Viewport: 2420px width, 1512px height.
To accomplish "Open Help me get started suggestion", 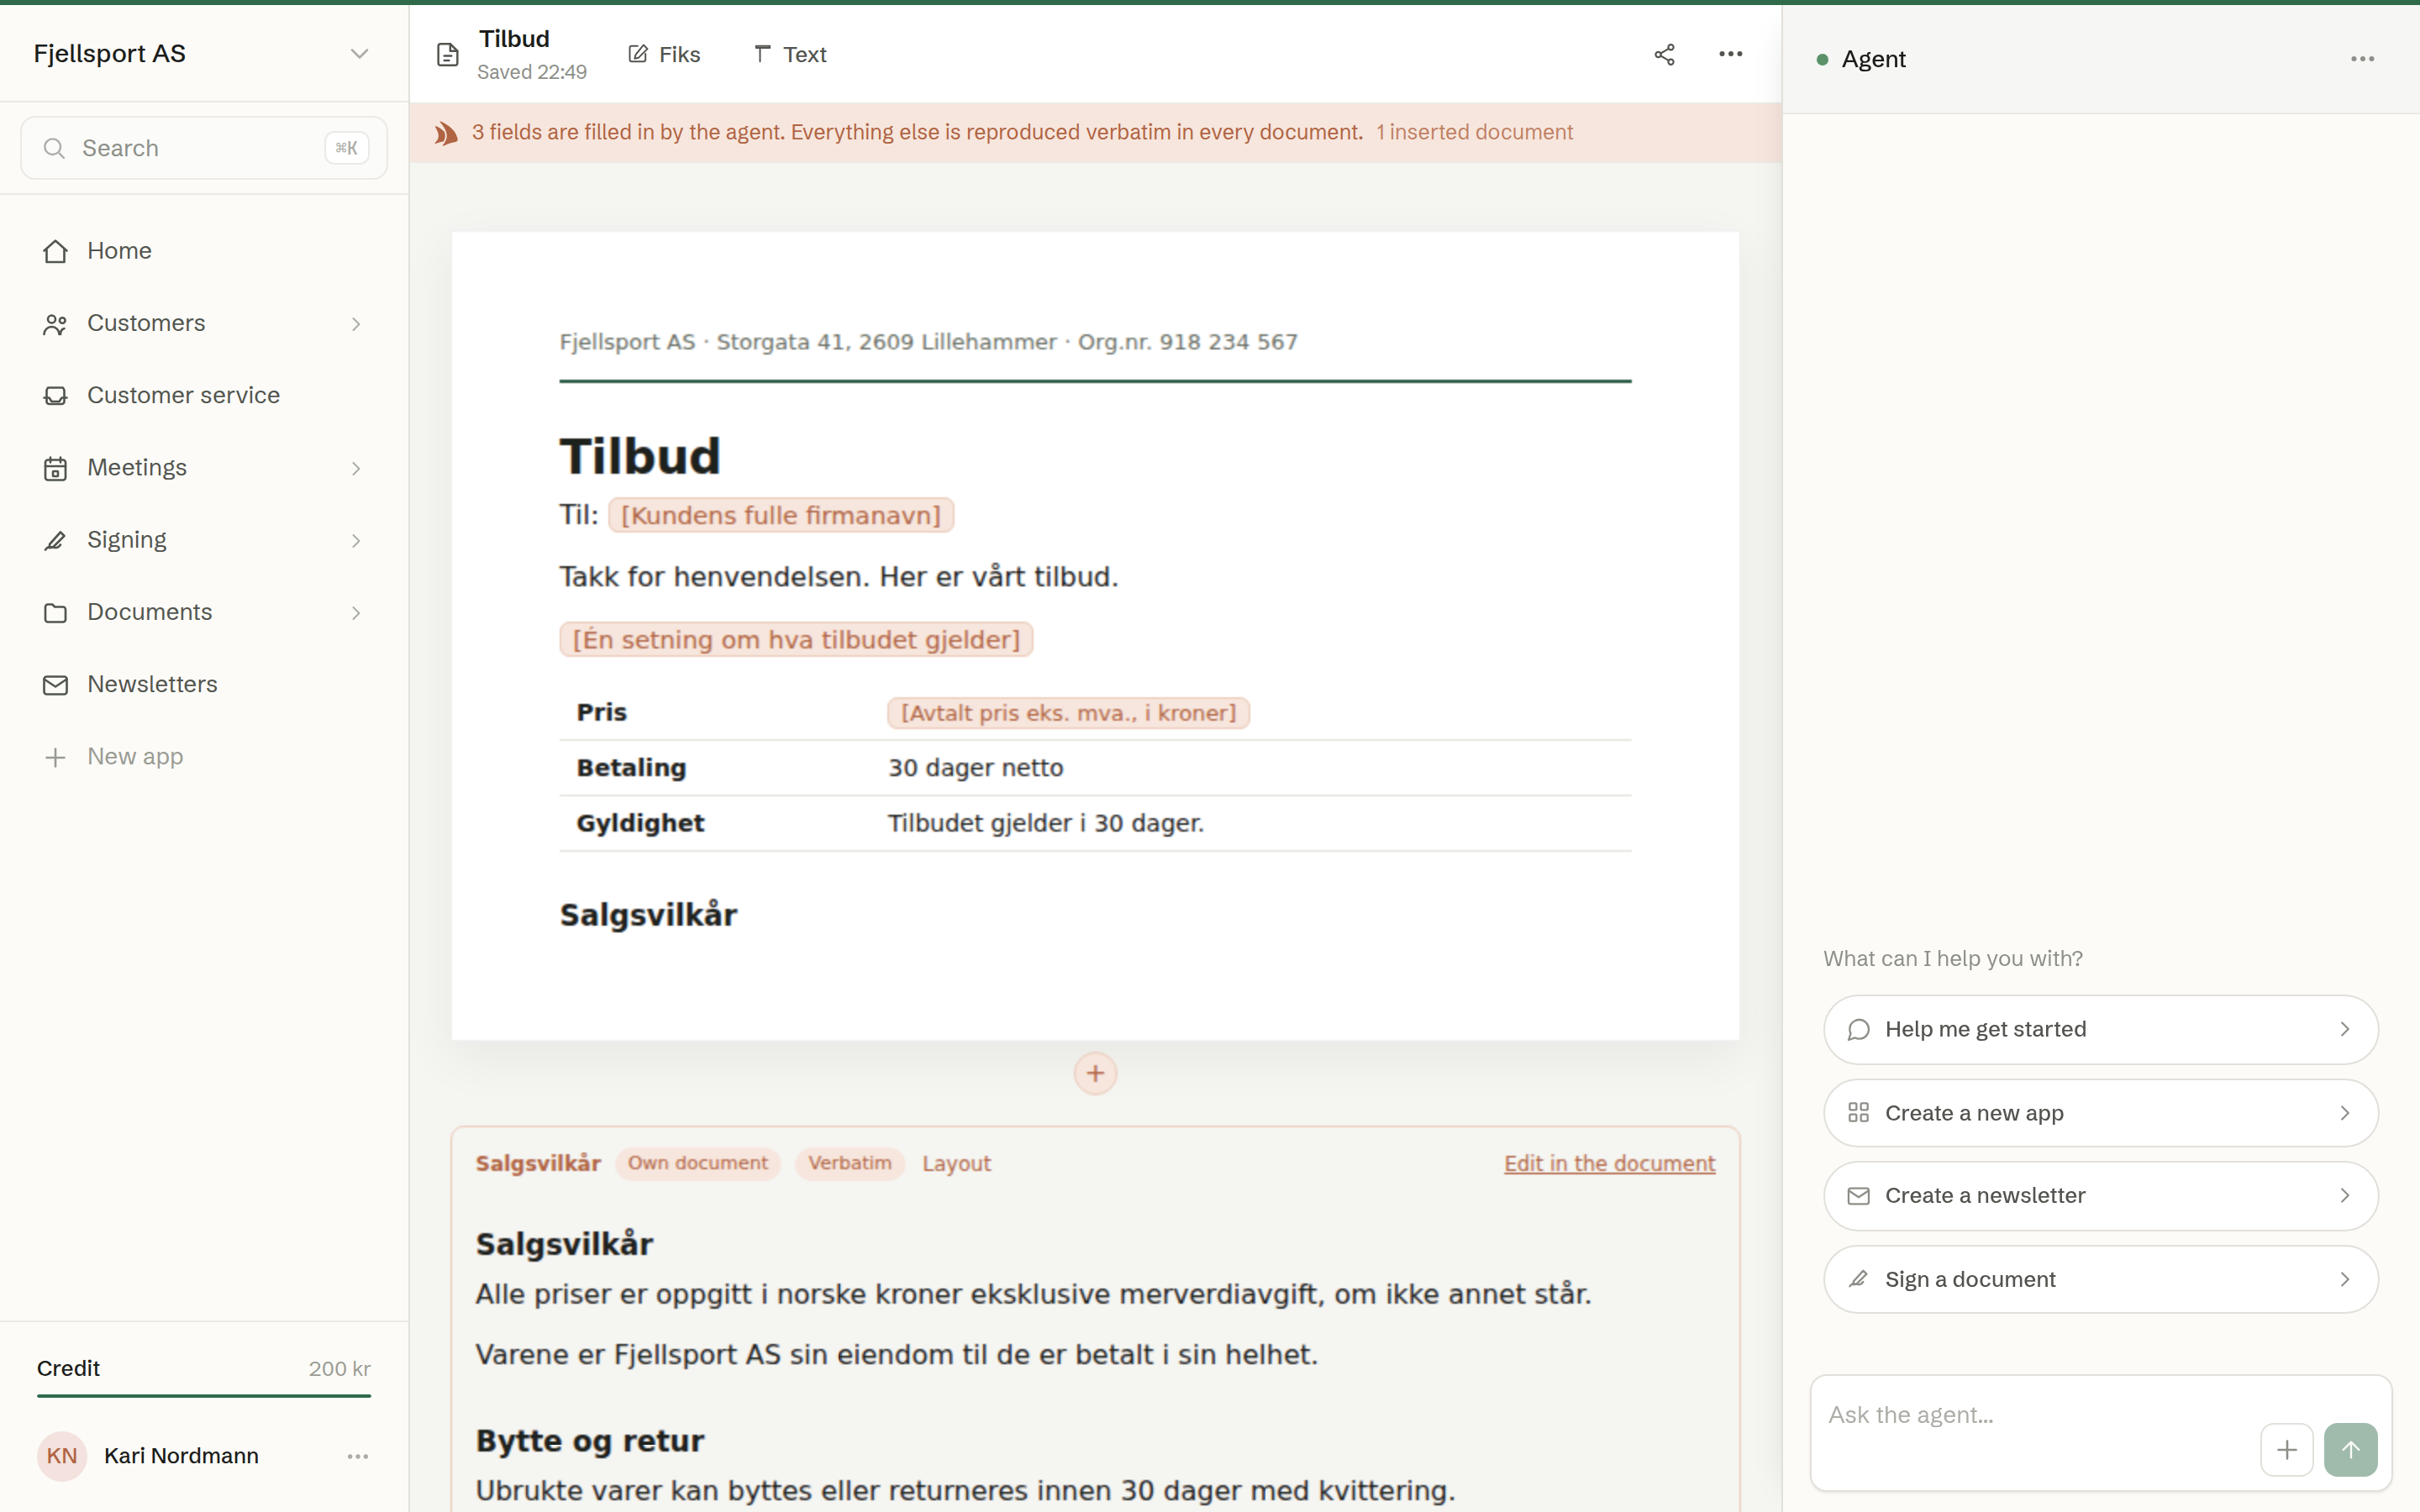I will coord(2100,1029).
